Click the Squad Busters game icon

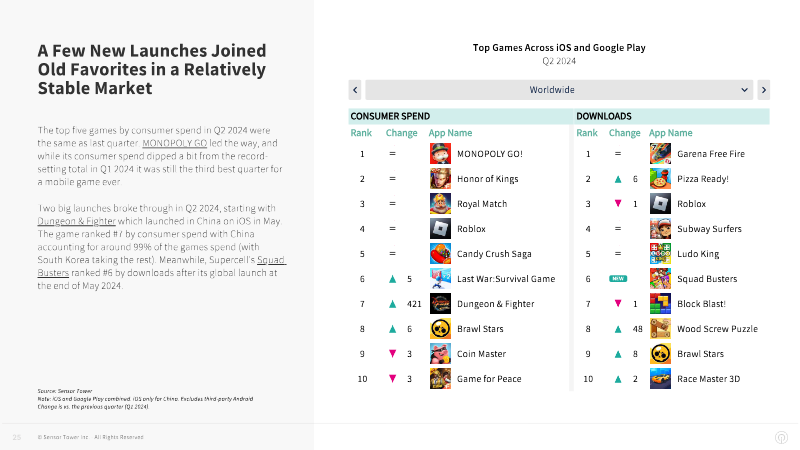660,279
